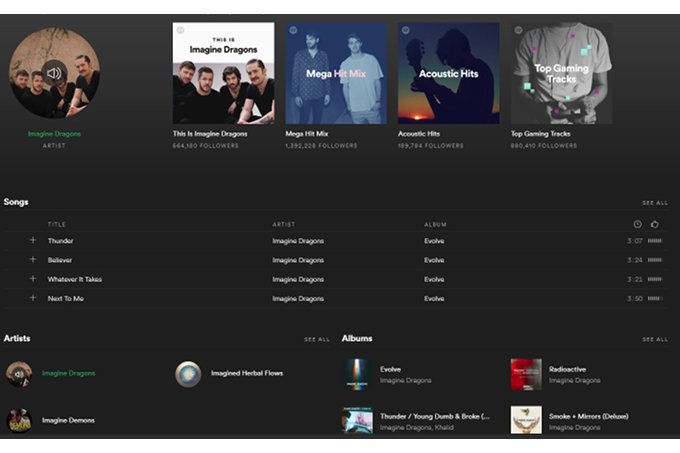Click the Spotify logo on Mega Hit Mix cover

pos(293,30)
